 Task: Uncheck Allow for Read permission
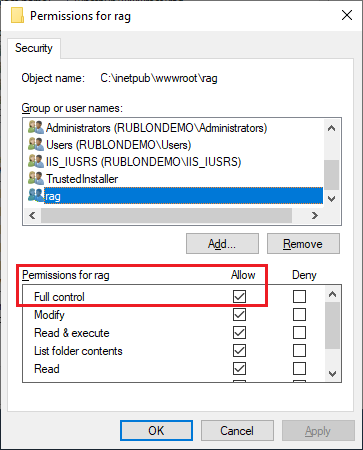(239, 369)
